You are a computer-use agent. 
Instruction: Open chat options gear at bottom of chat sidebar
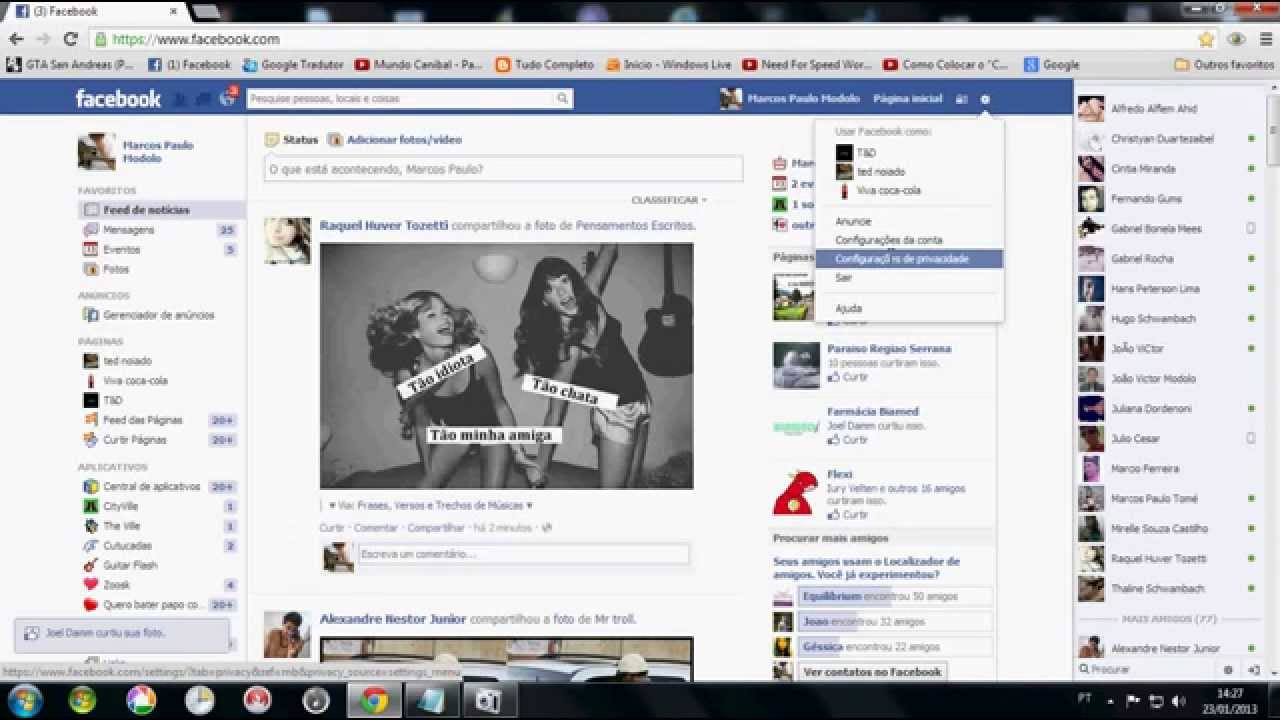1229,670
